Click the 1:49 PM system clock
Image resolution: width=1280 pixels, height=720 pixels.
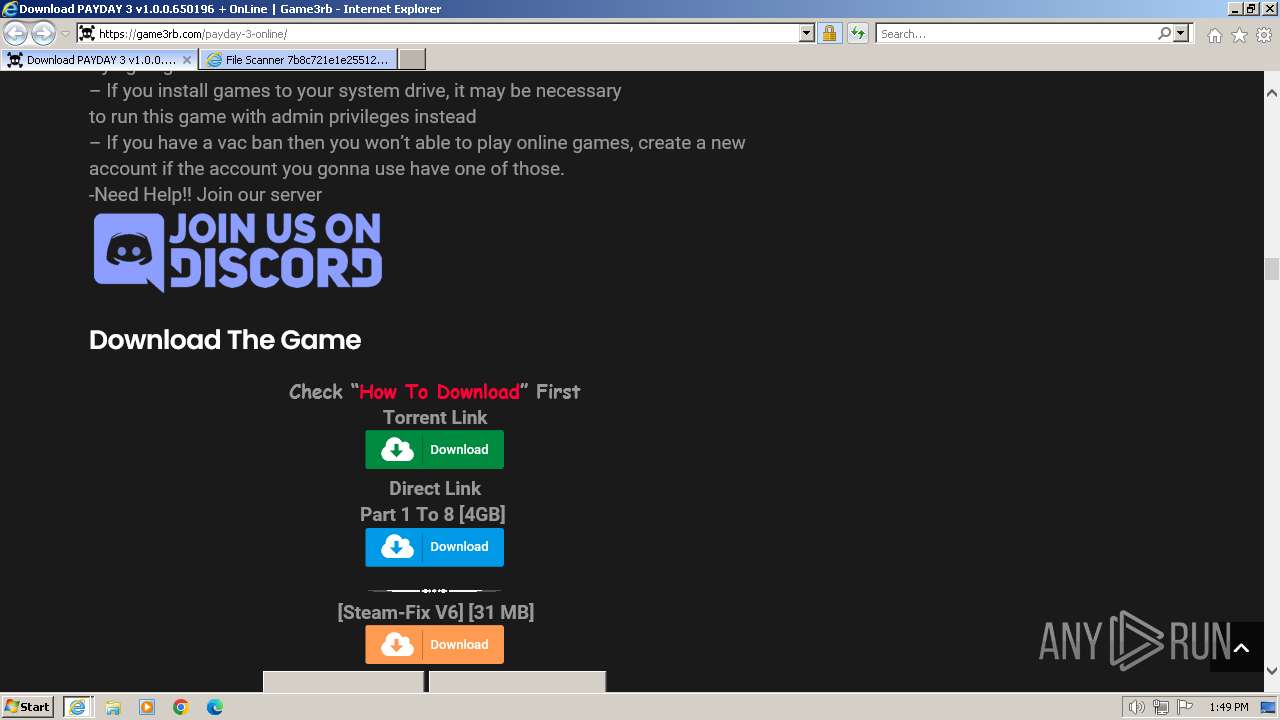(1228, 707)
